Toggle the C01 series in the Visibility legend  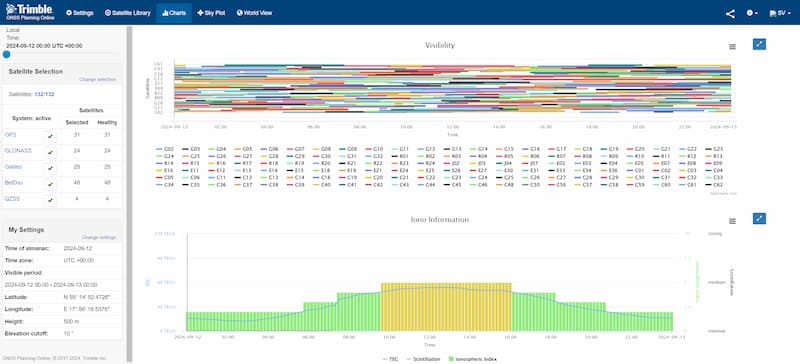pyautogui.click(x=635, y=171)
